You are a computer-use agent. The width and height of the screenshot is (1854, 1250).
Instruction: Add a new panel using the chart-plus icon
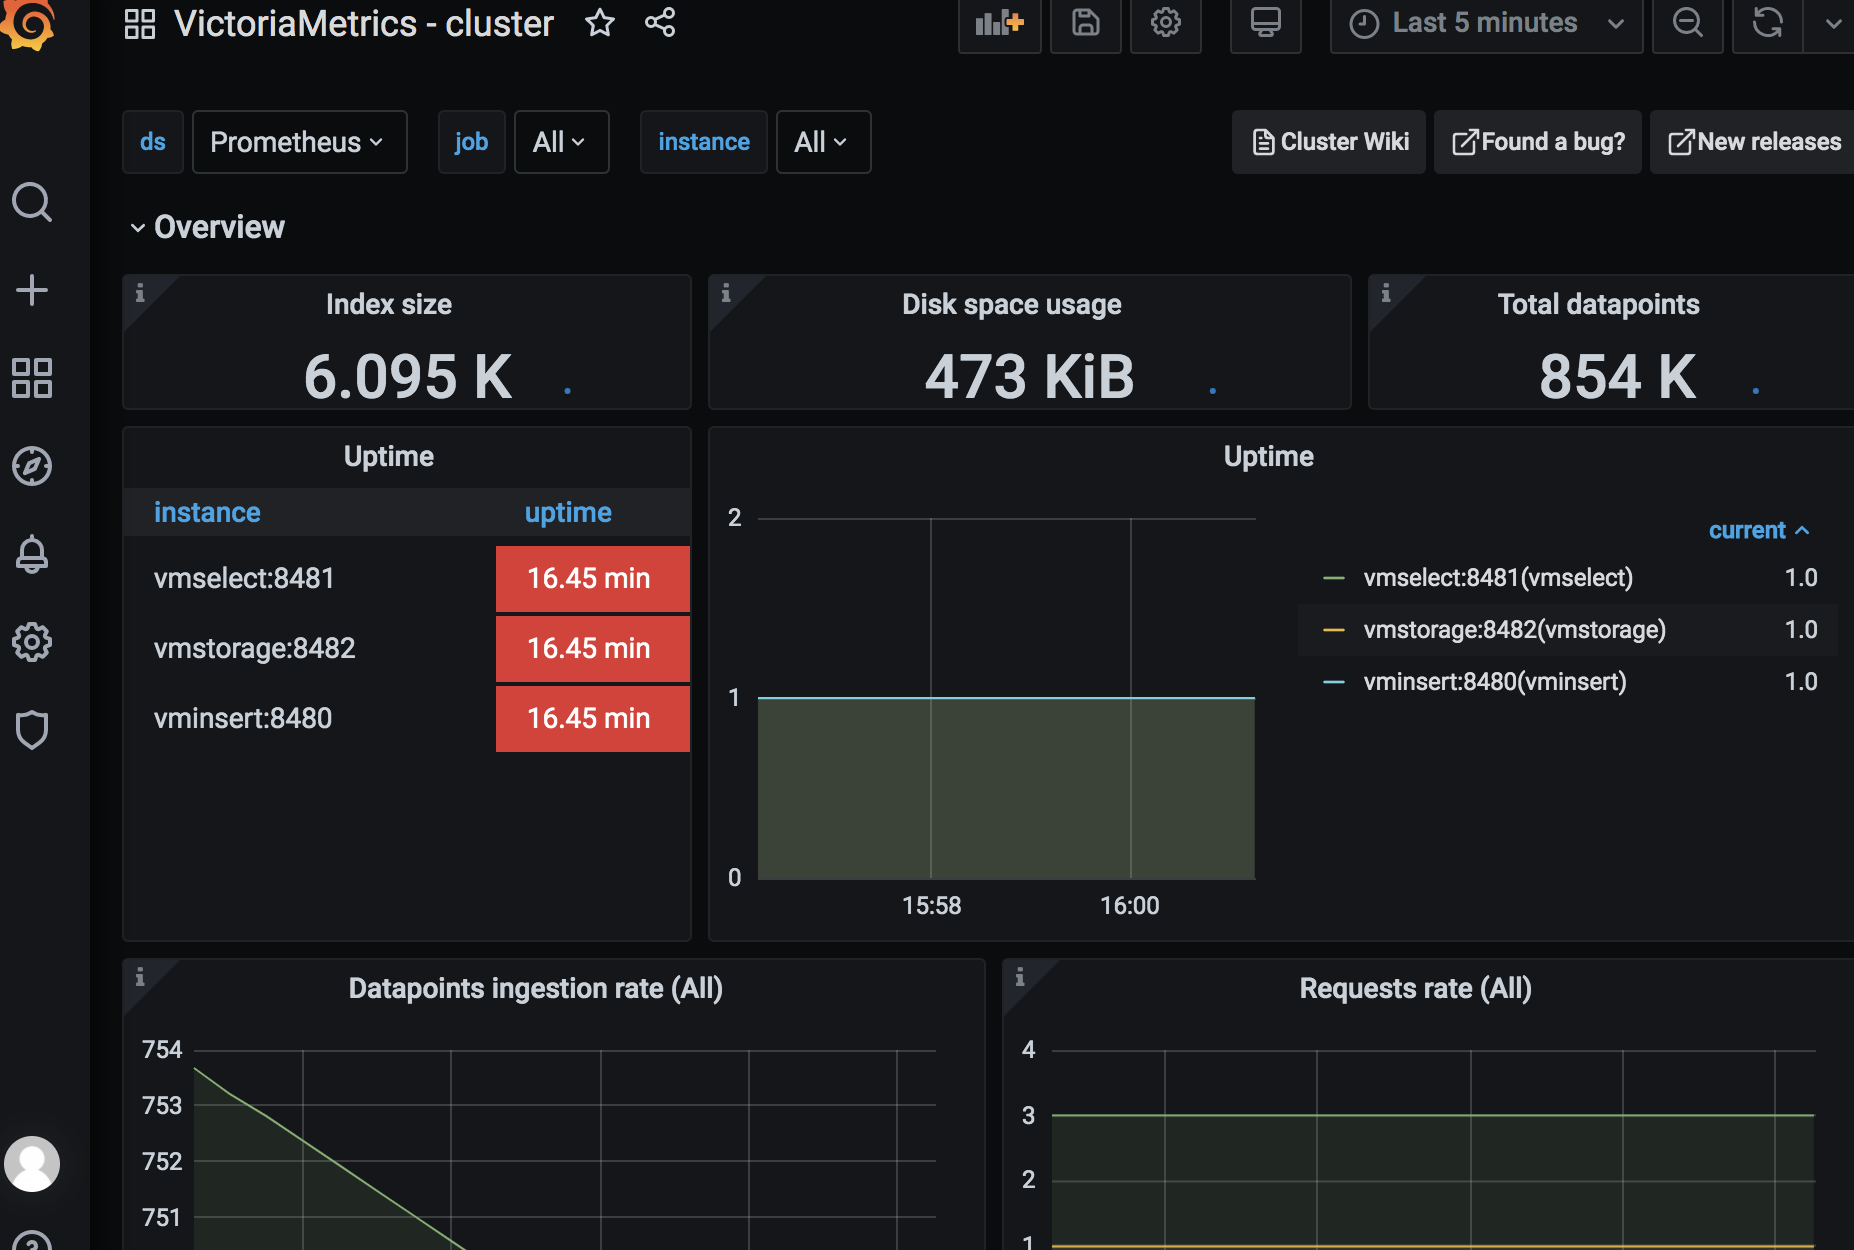pyautogui.click(x=1000, y=23)
